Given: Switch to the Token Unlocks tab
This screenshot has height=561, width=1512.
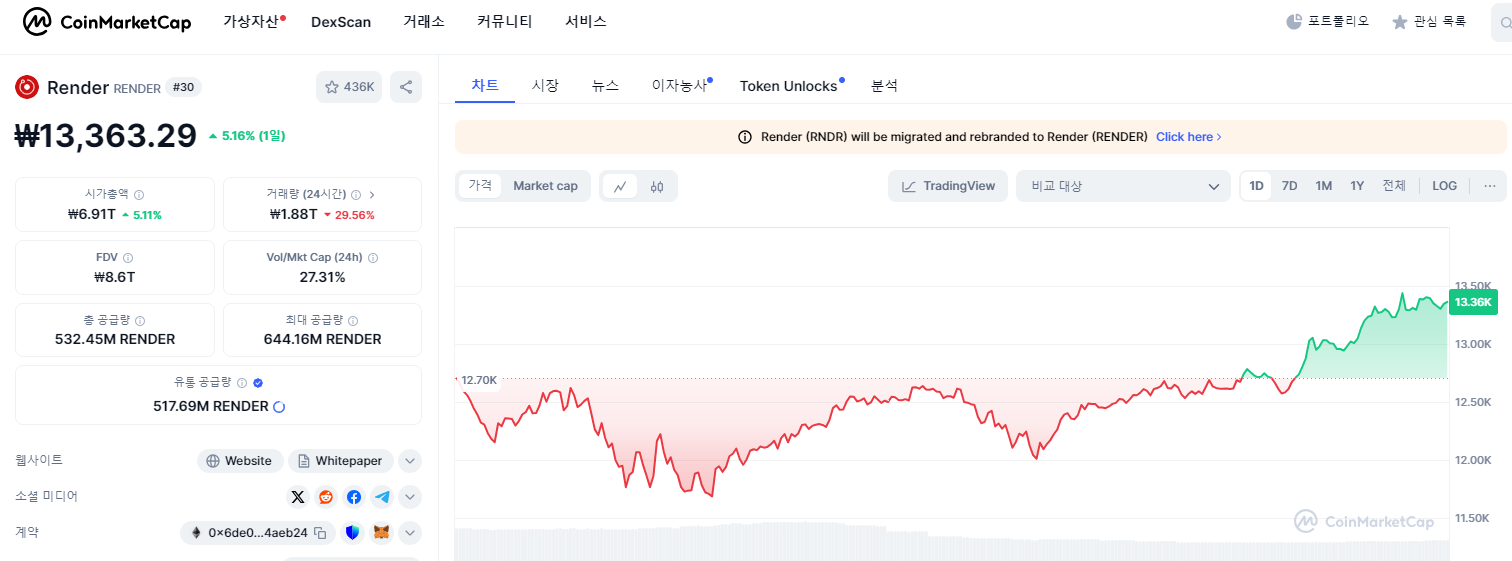Looking at the screenshot, I should tap(789, 86).
